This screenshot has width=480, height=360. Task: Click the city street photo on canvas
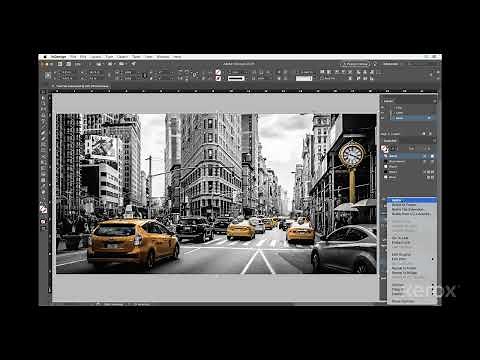pos(216,194)
